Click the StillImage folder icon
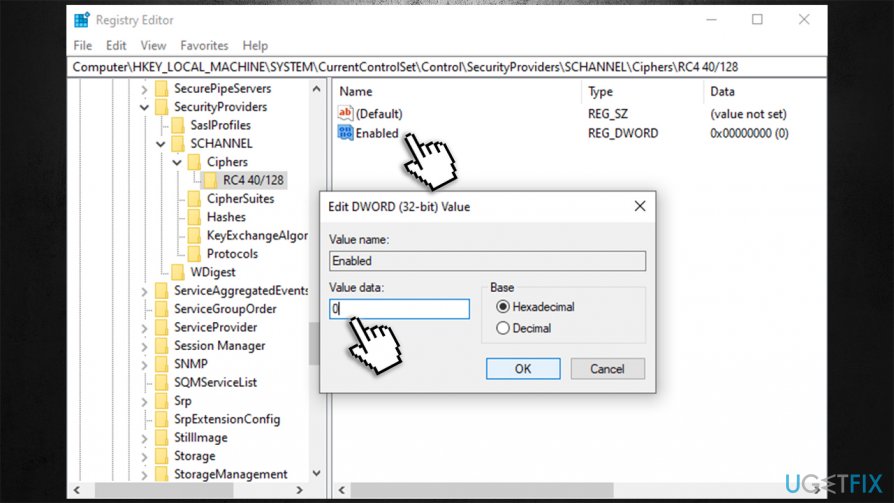 click(x=162, y=437)
